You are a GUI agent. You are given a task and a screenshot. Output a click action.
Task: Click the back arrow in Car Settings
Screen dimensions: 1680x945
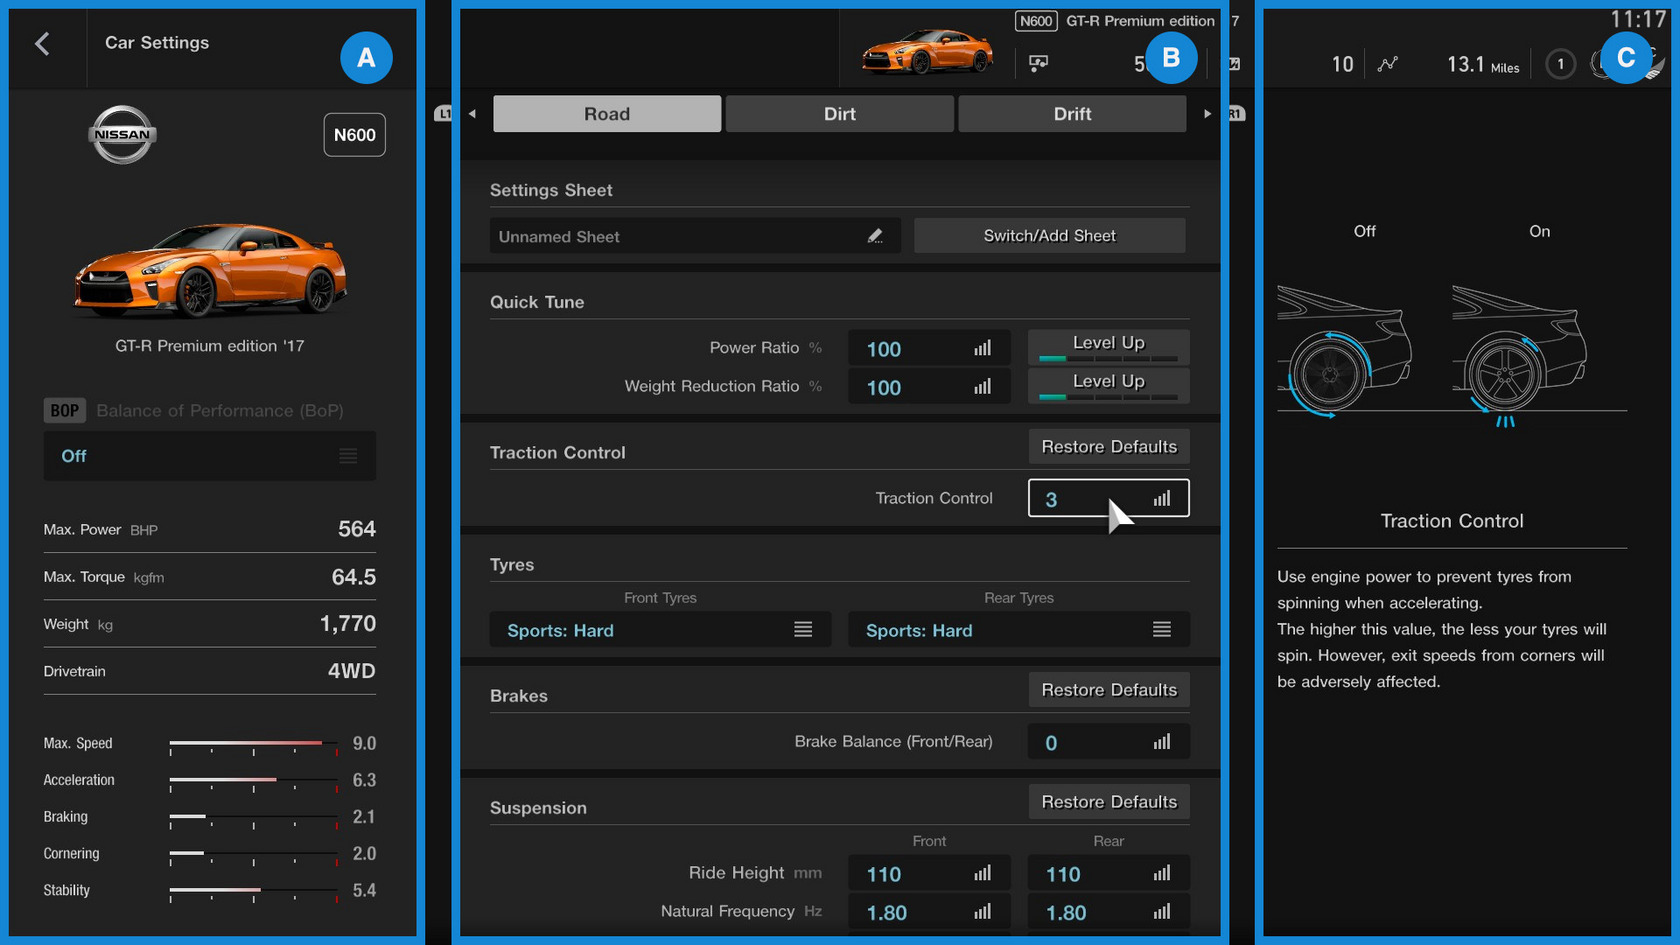pos(42,44)
